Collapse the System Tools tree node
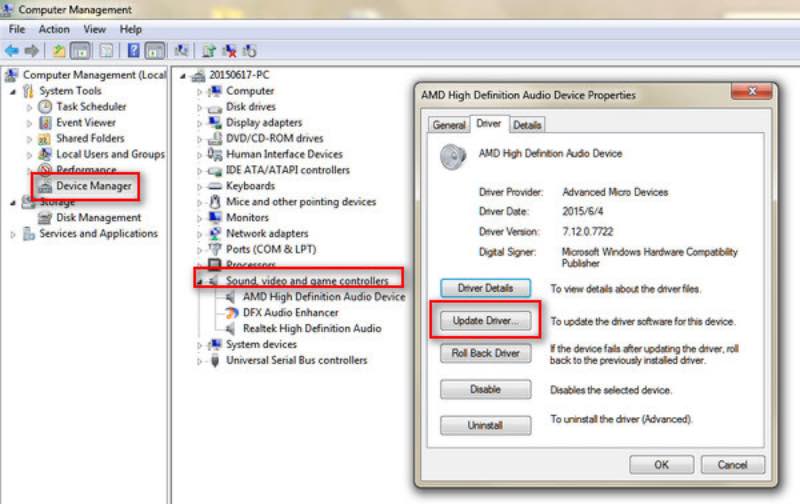The image size is (800, 504). (x=13, y=92)
